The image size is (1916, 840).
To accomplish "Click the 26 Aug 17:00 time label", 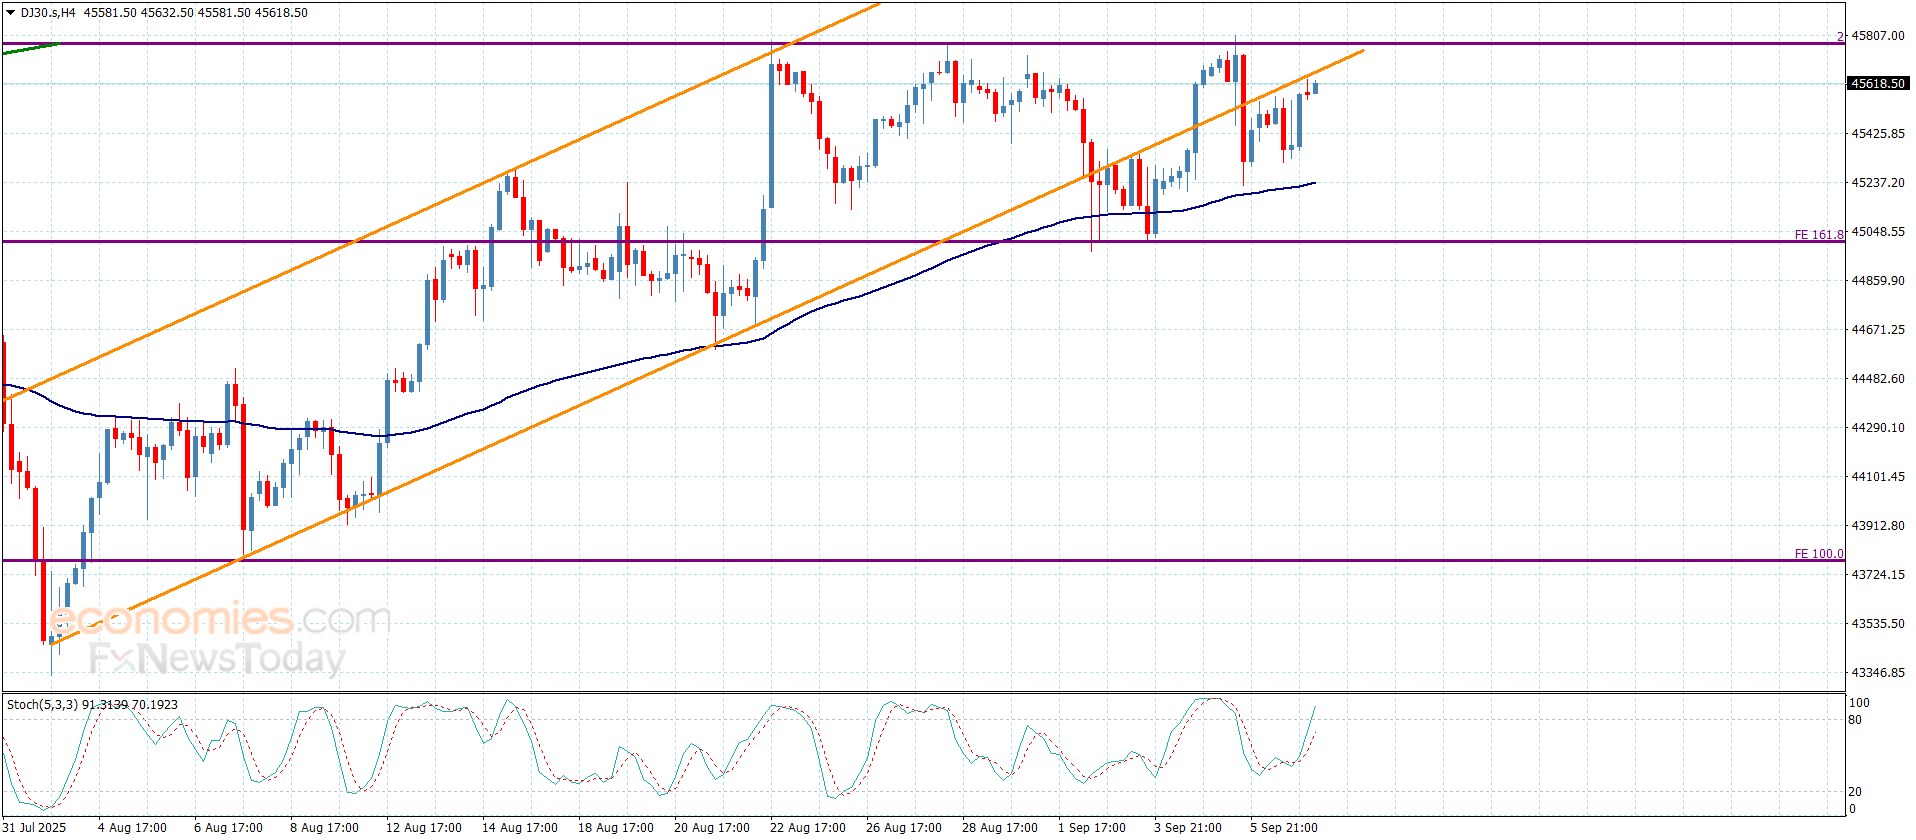I will [x=904, y=828].
